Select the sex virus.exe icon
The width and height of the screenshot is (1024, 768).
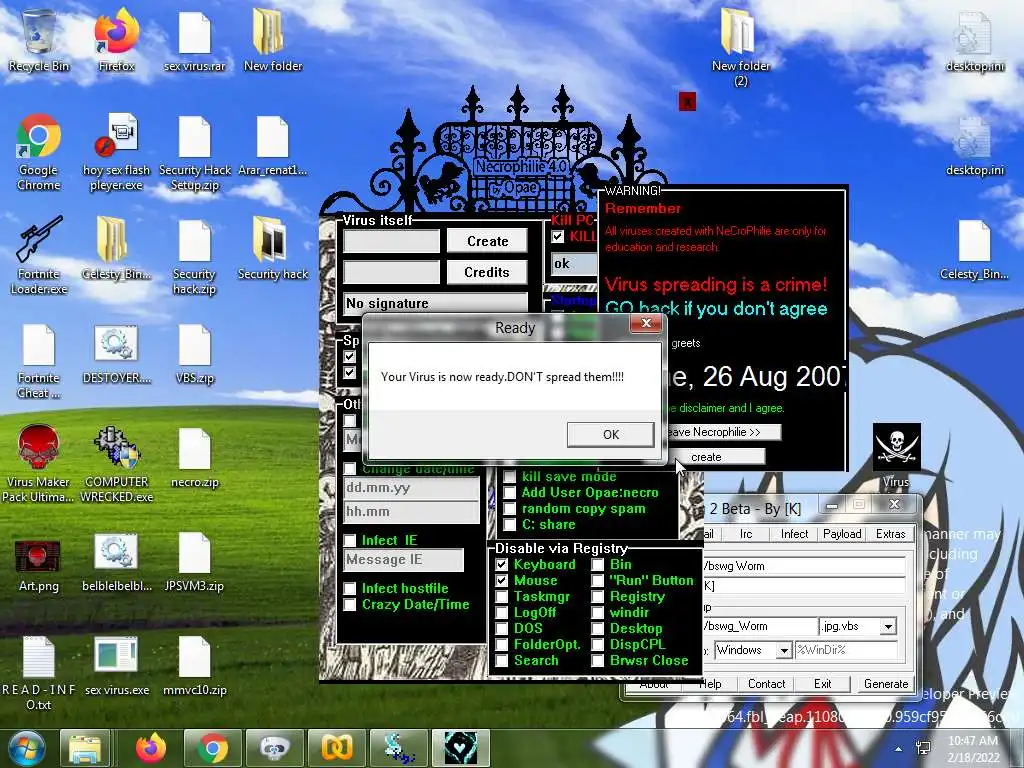[x=116, y=665]
